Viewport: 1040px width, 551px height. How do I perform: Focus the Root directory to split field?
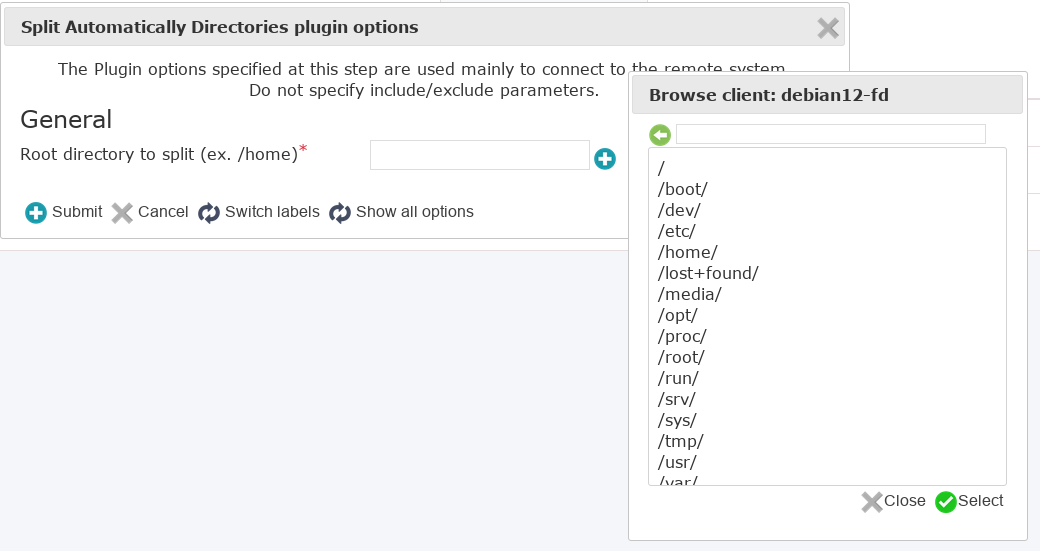click(479, 155)
